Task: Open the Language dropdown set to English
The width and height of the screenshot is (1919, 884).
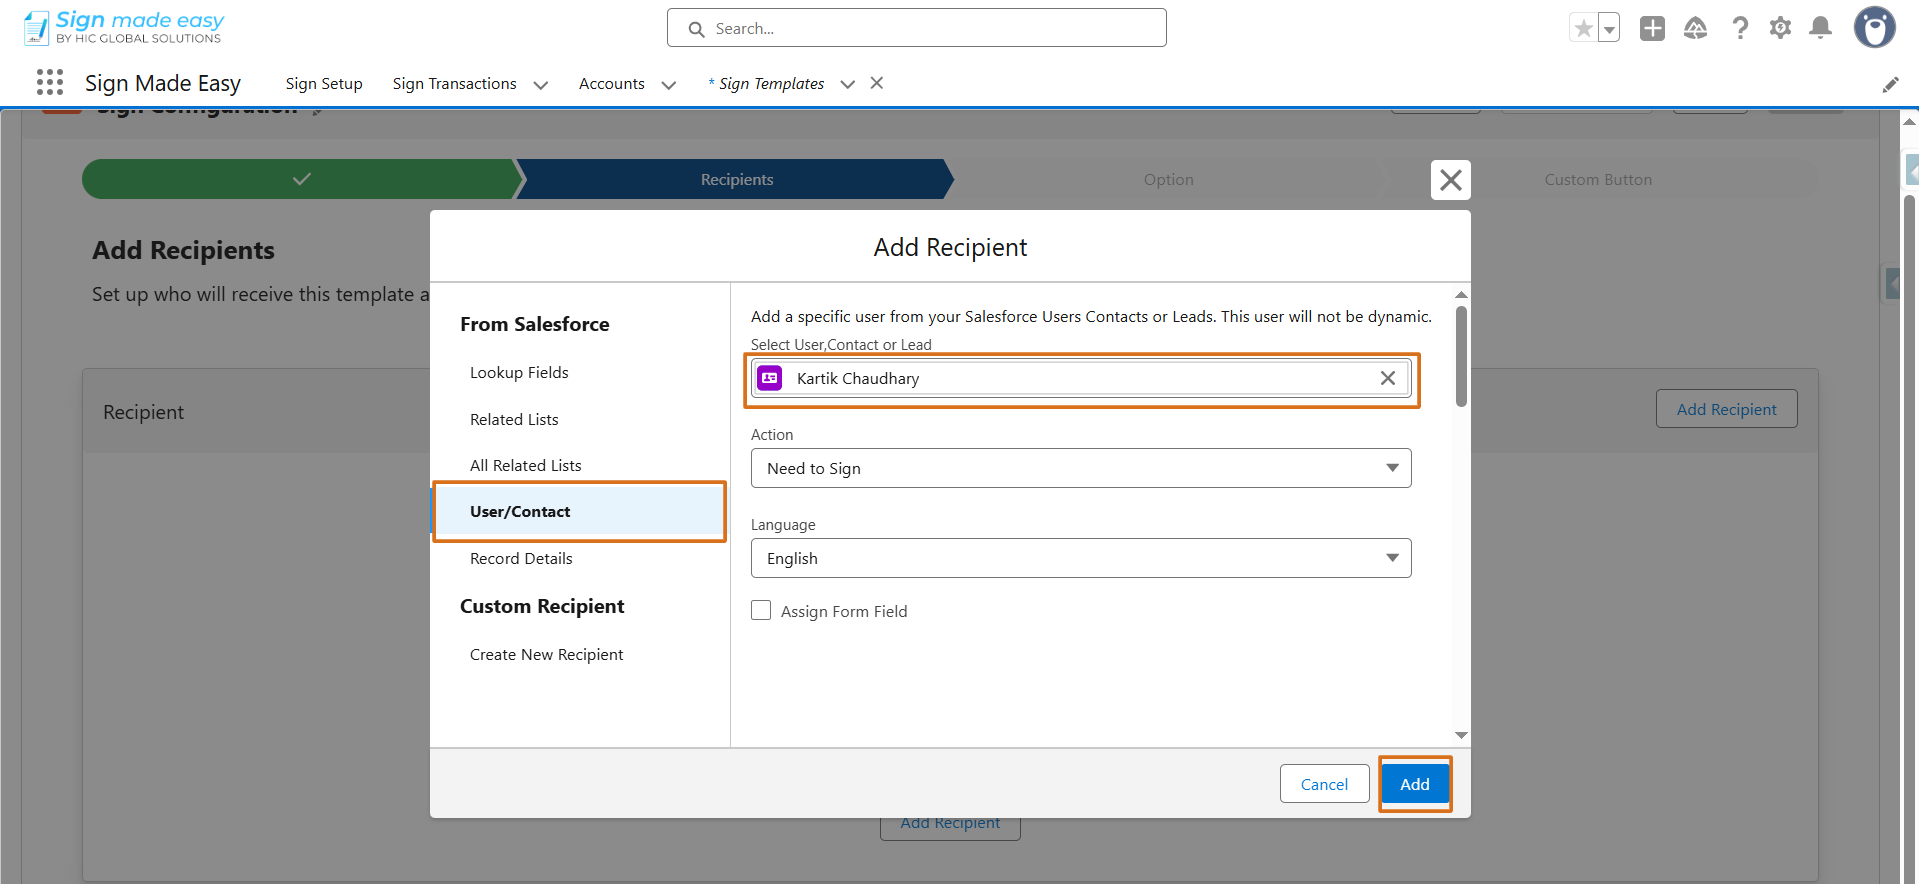Action: tap(1081, 558)
